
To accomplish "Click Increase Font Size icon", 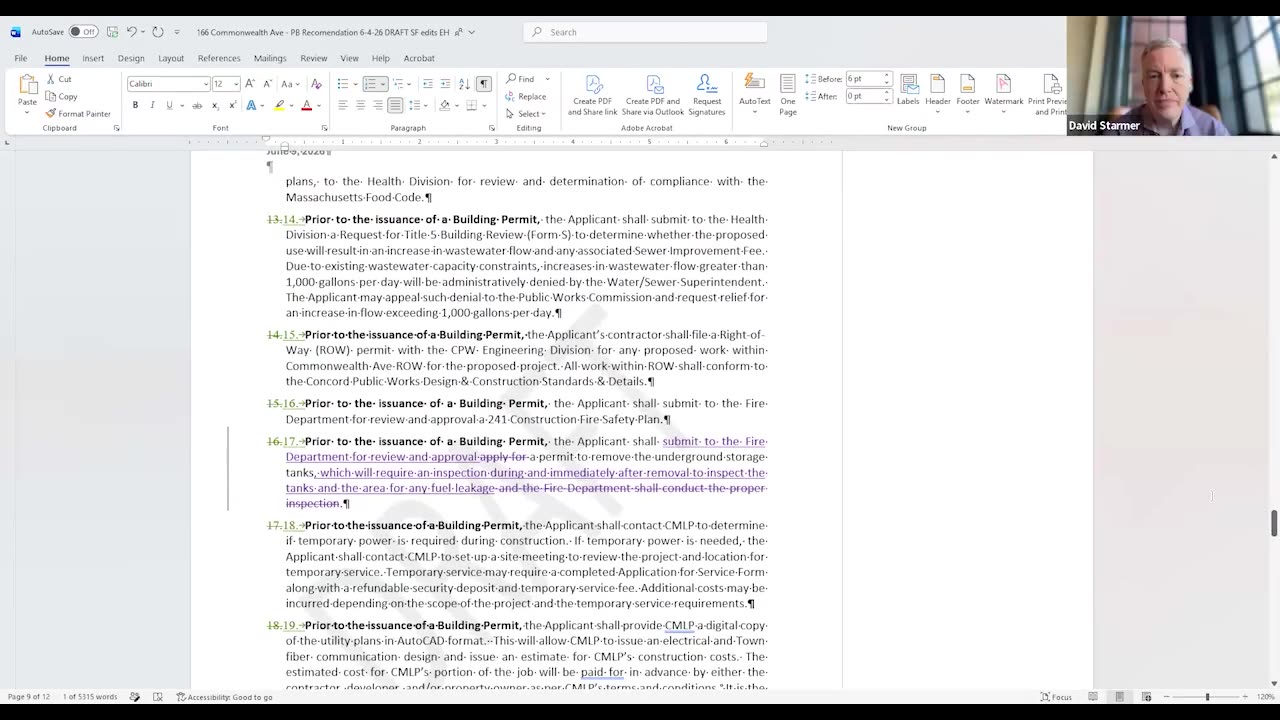I will pyautogui.click(x=250, y=84).
